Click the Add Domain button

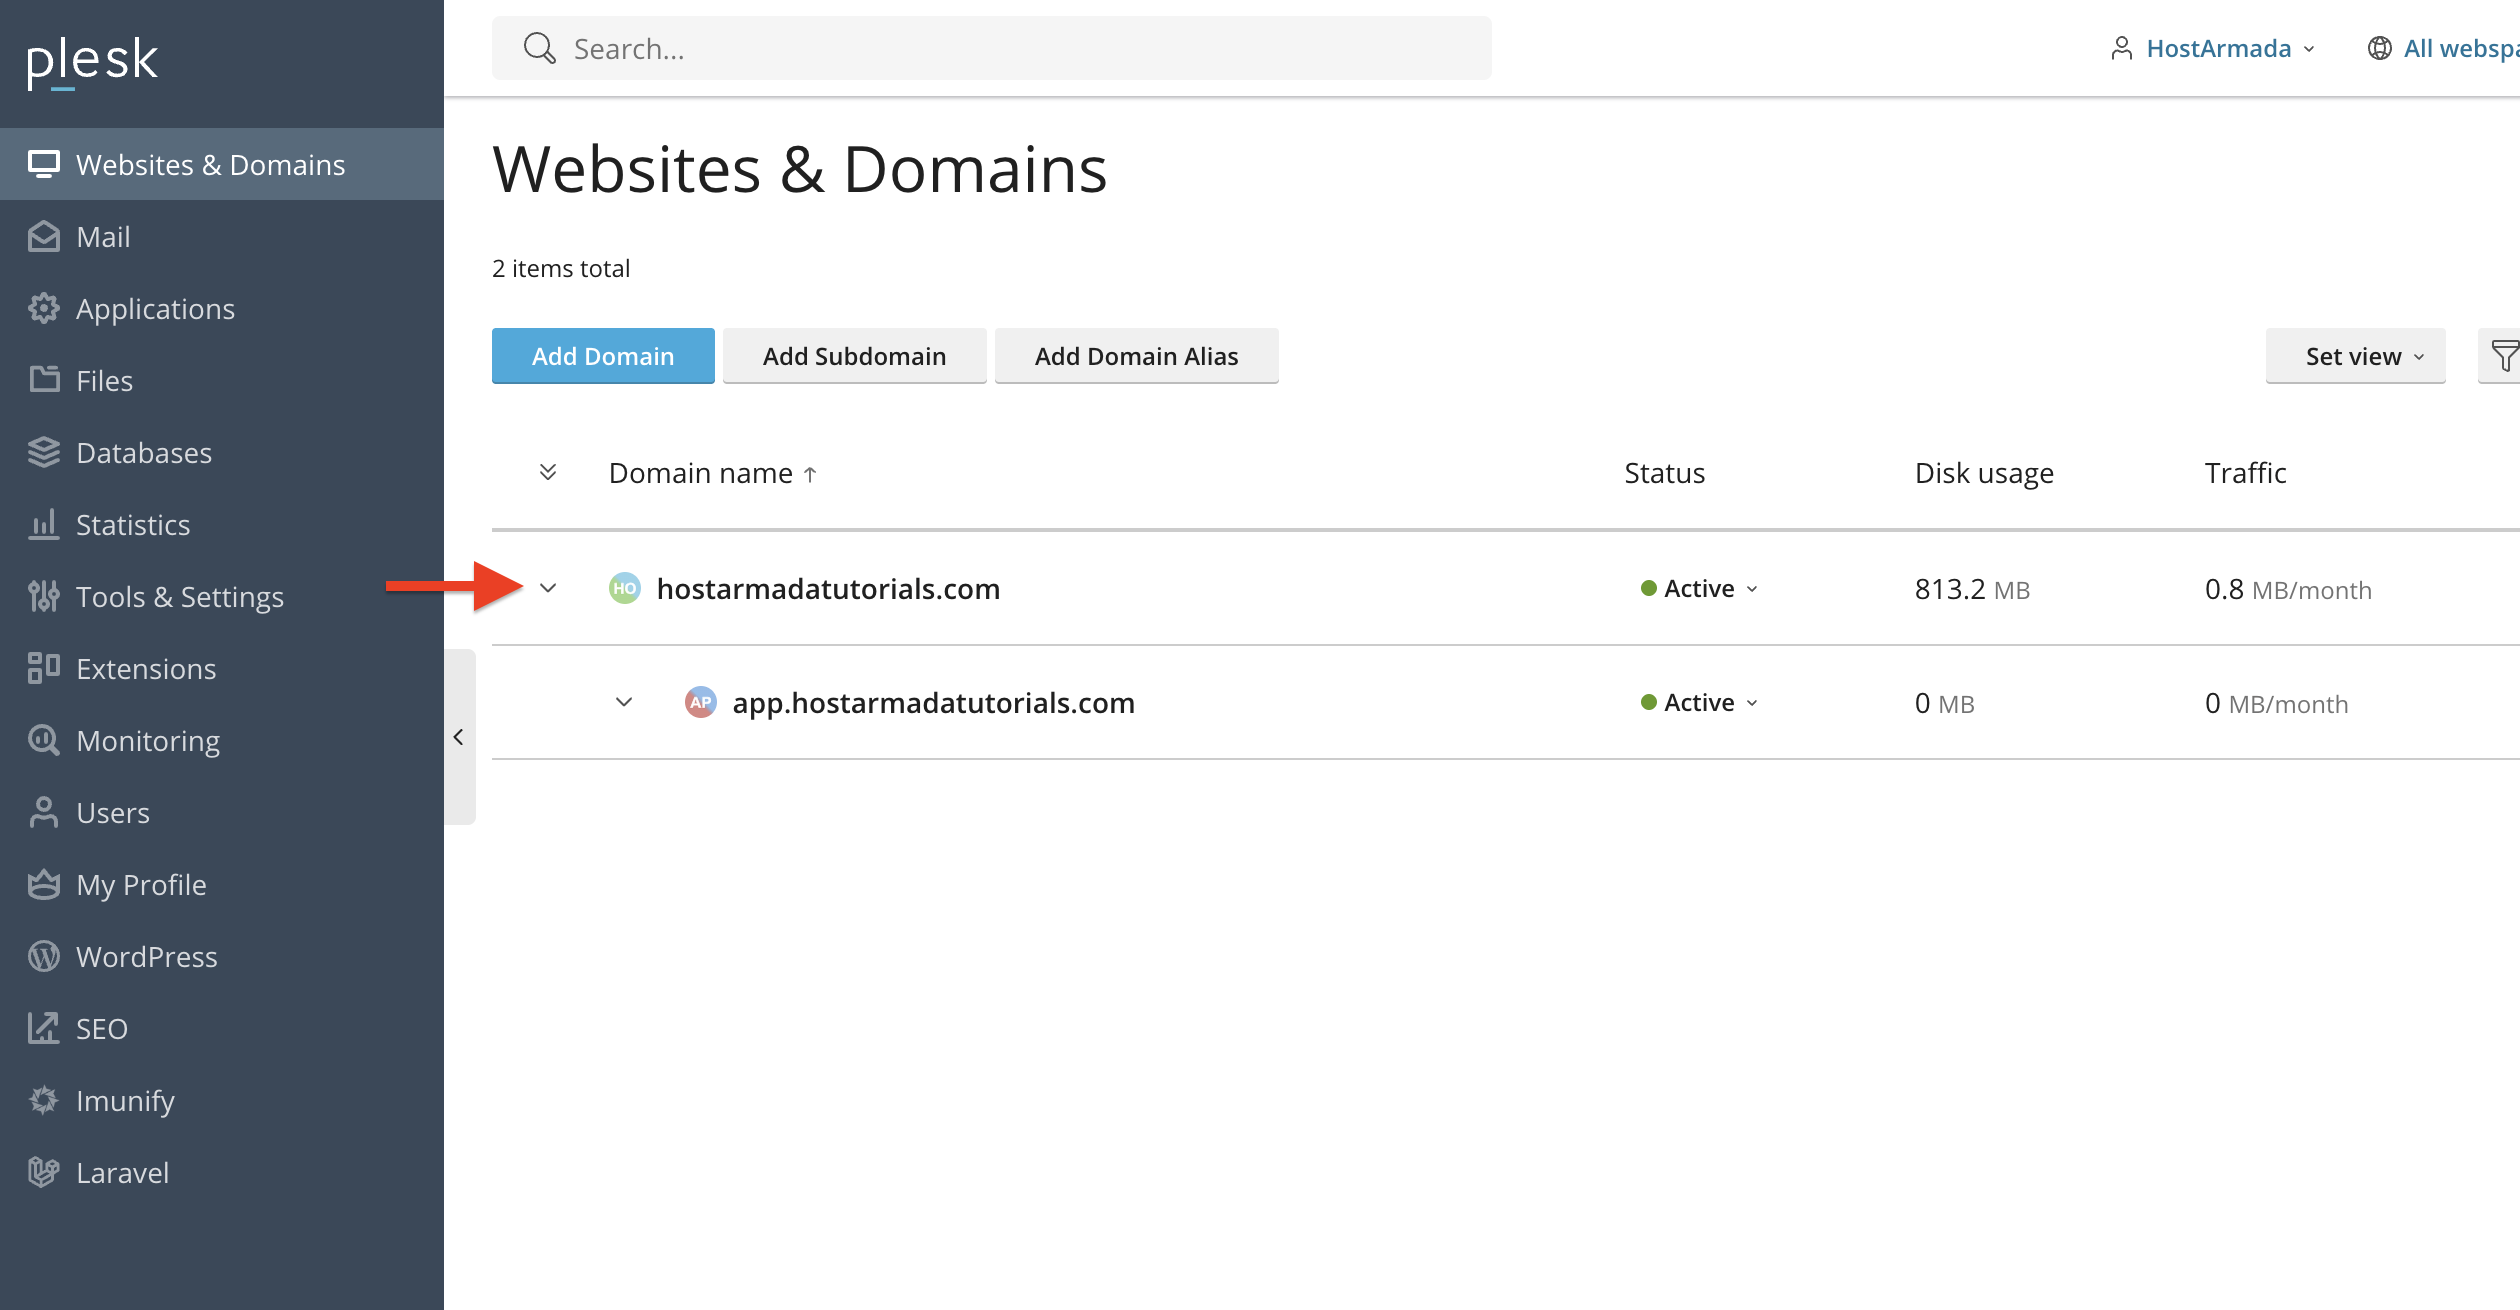click(x=602, y=355)
